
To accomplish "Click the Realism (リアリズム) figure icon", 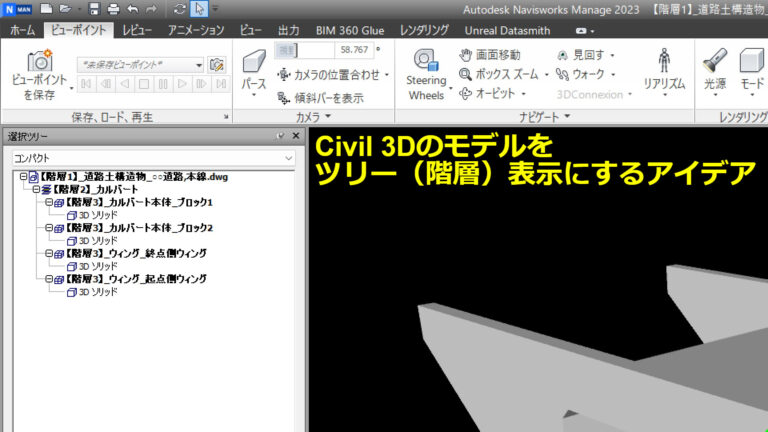I will (664, 60).
